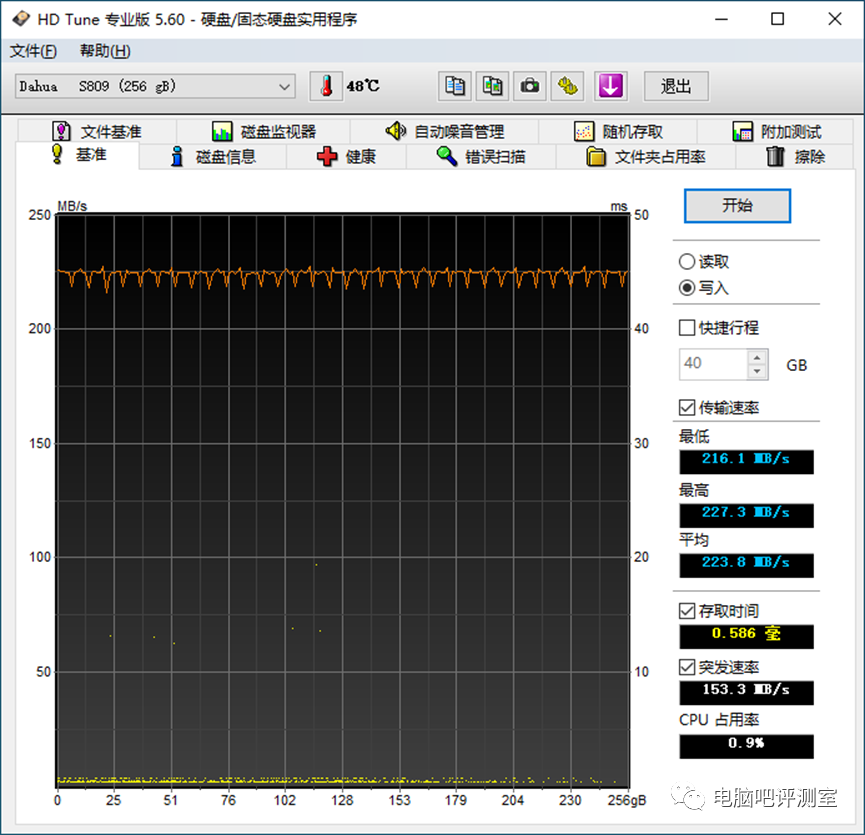Open the 帮助(H) menu
The width and height of the screenshot is (865, 835).
point(105,51)
